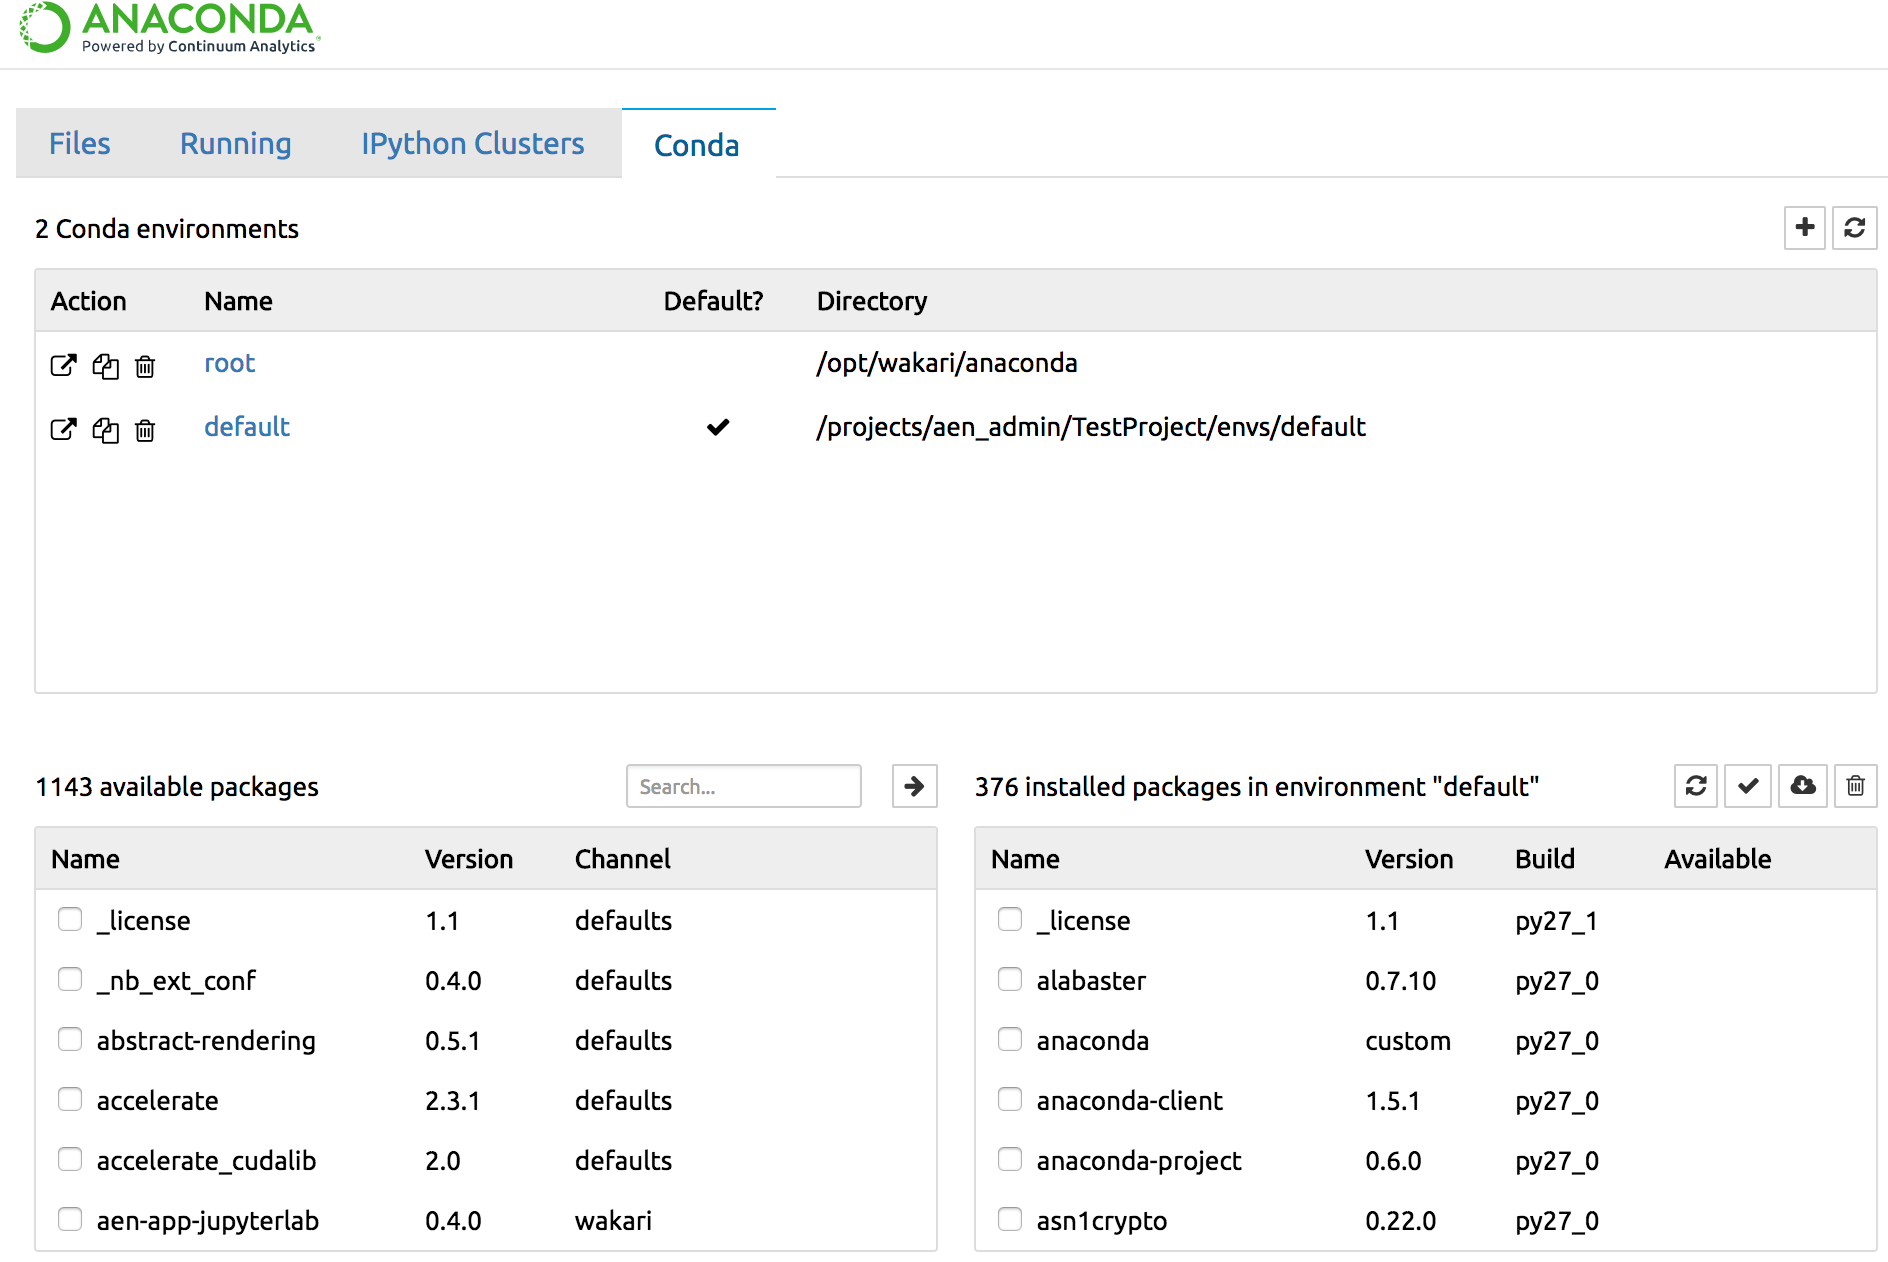Select the anaconda-client checkbox

click(x=1010, y=1099)
